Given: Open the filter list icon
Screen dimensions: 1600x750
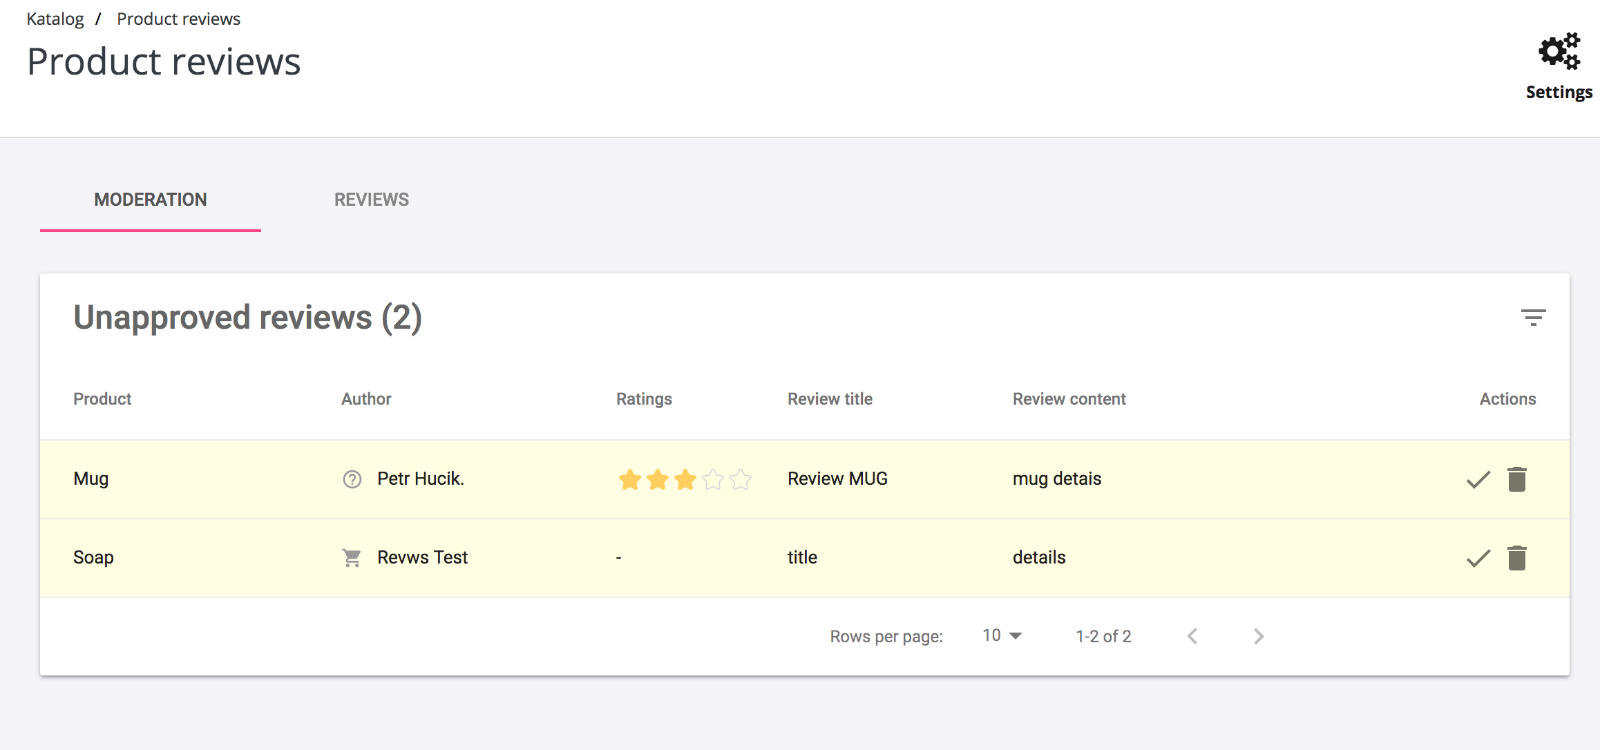Looking at the screenshot, I should coord(1533,318).
